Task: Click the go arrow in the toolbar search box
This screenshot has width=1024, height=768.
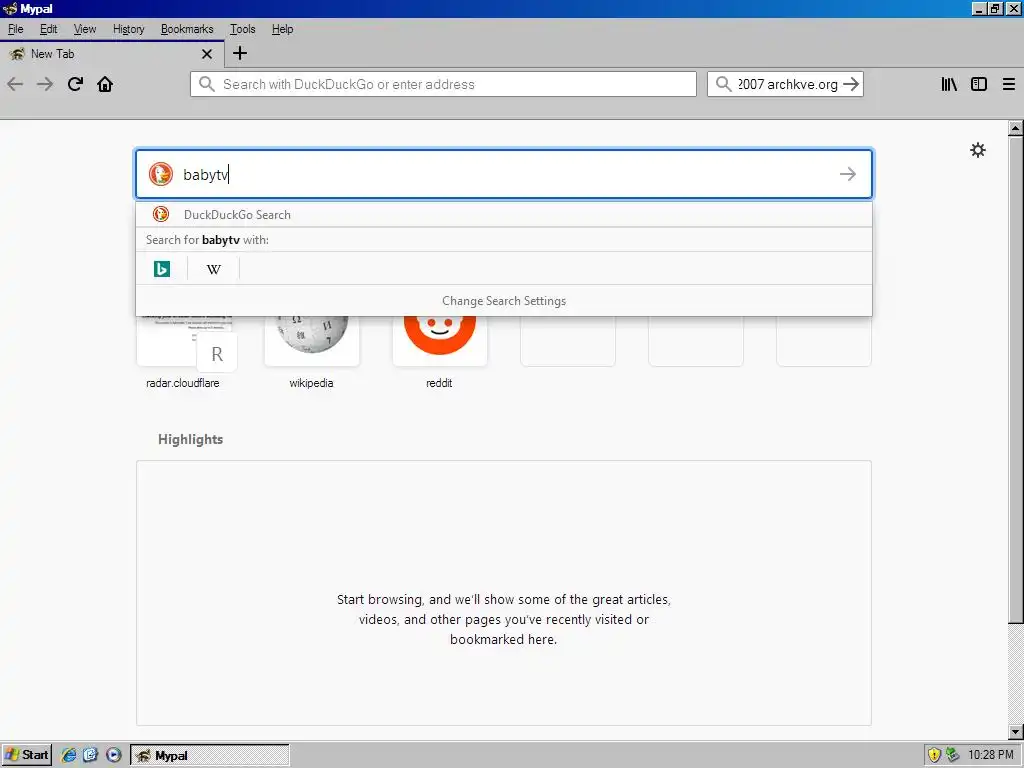Action: 851,84
